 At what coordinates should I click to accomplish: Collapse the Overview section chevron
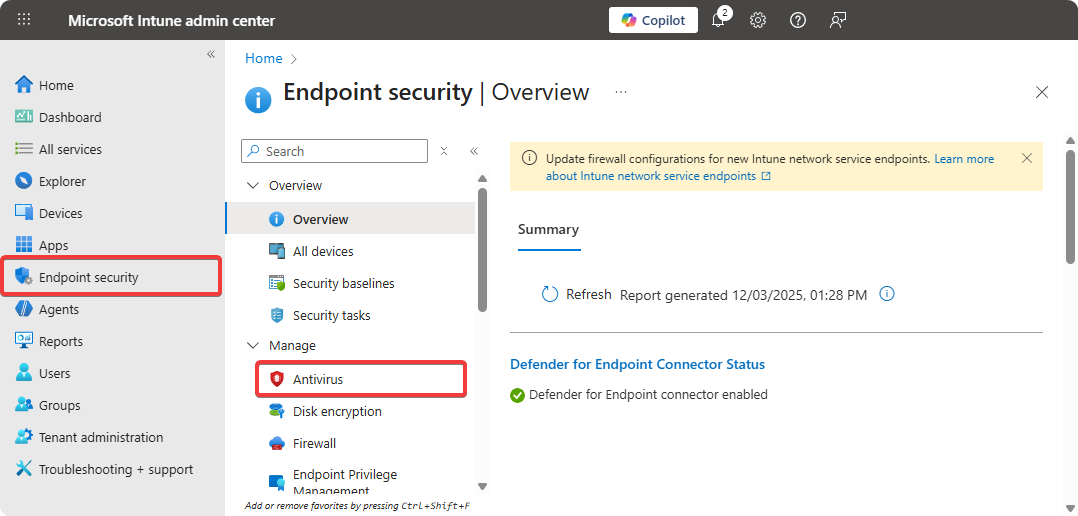(x=252, y=186)
